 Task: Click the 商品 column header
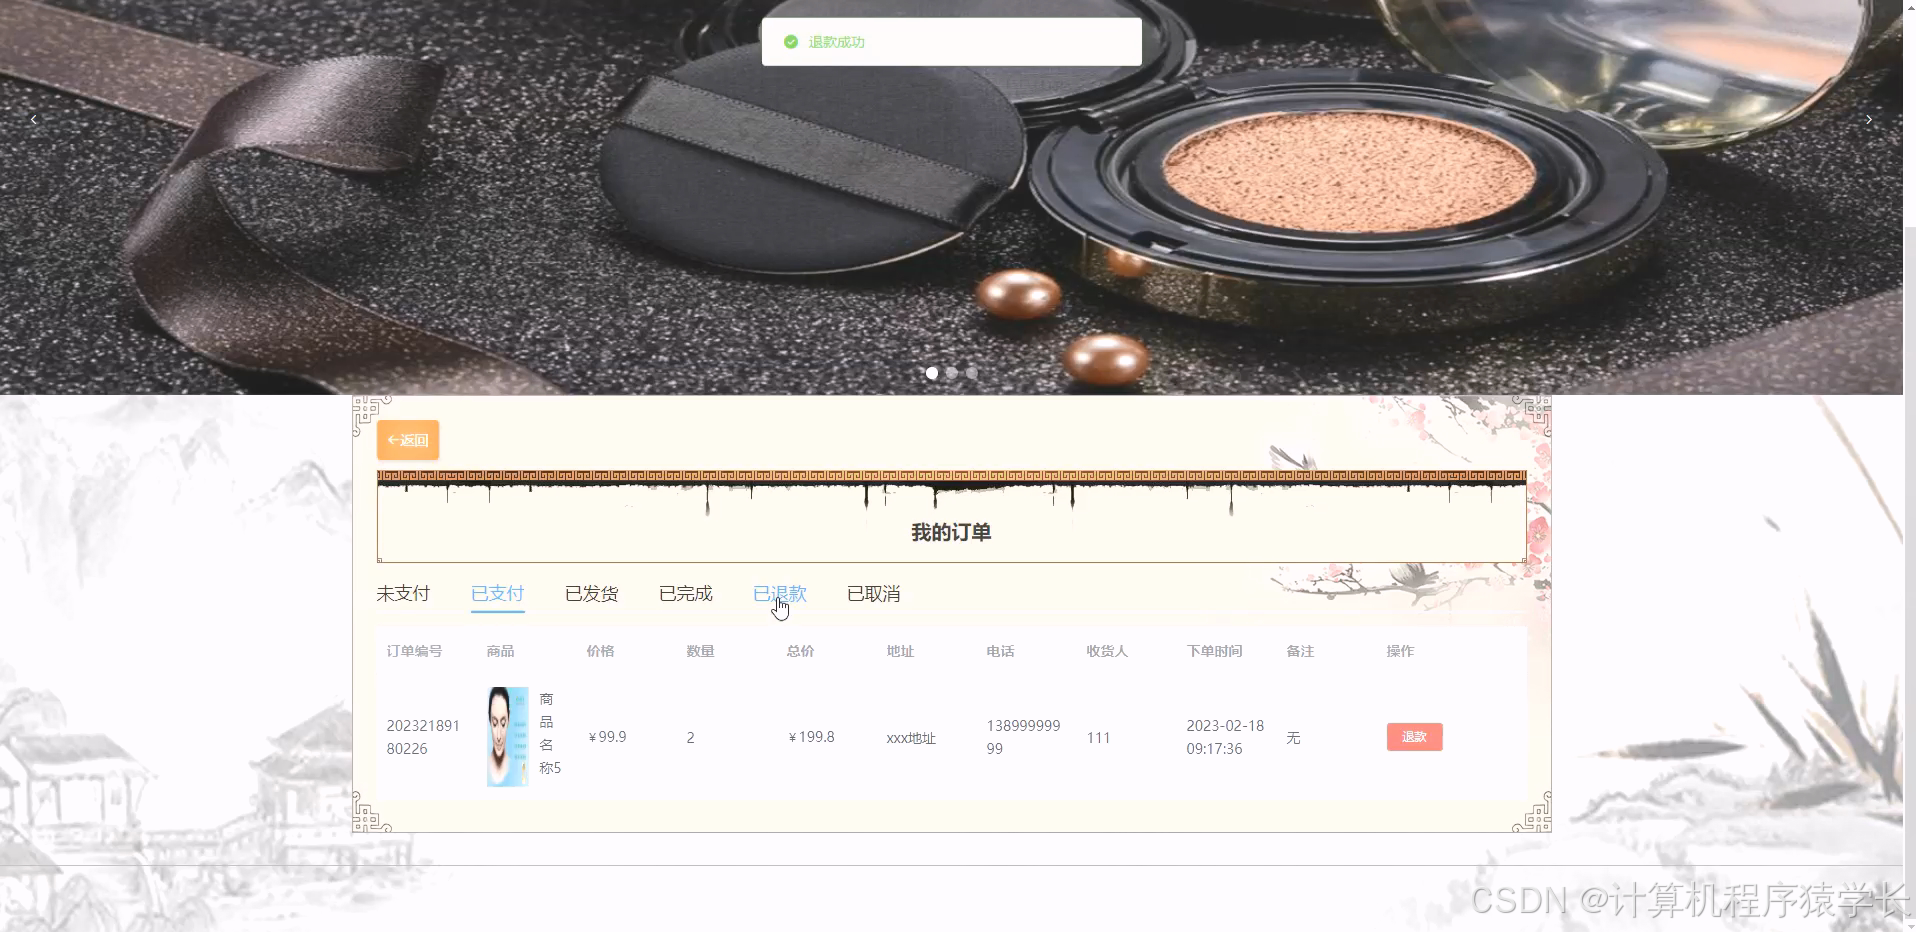[501, 651]
